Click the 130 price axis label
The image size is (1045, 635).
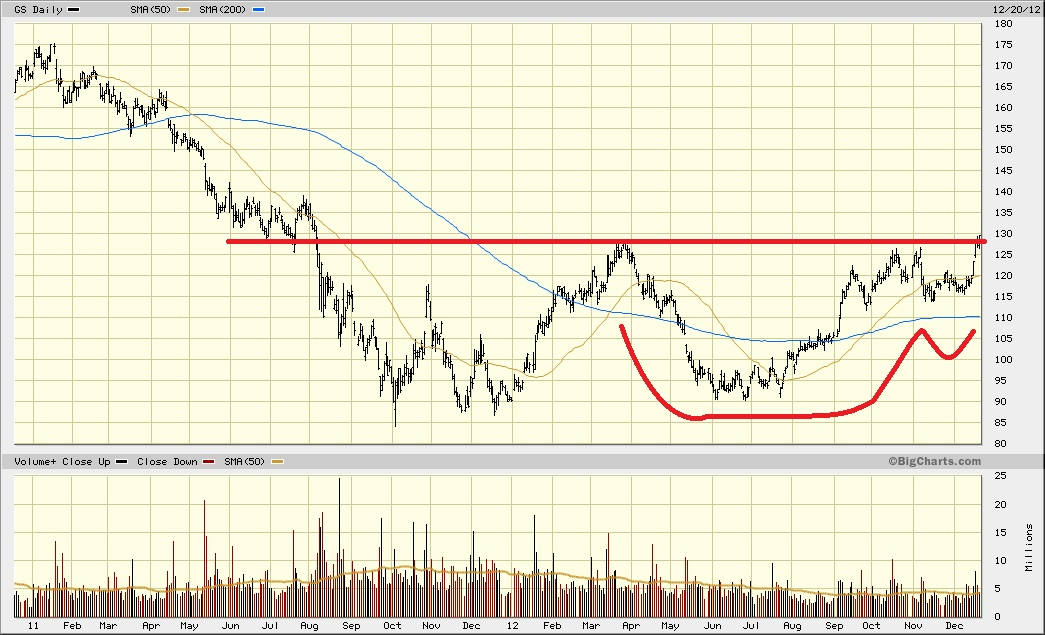coord(1003,233)
